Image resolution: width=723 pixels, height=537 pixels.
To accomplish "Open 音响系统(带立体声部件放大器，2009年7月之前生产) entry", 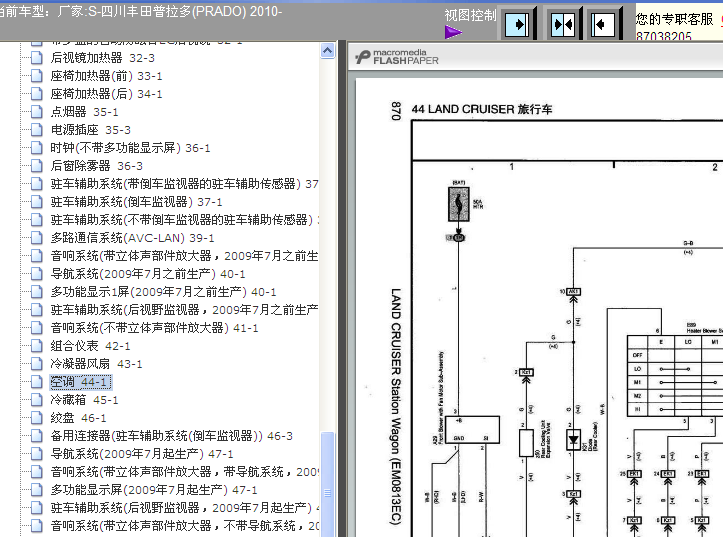I will click(x=184, y=256).
